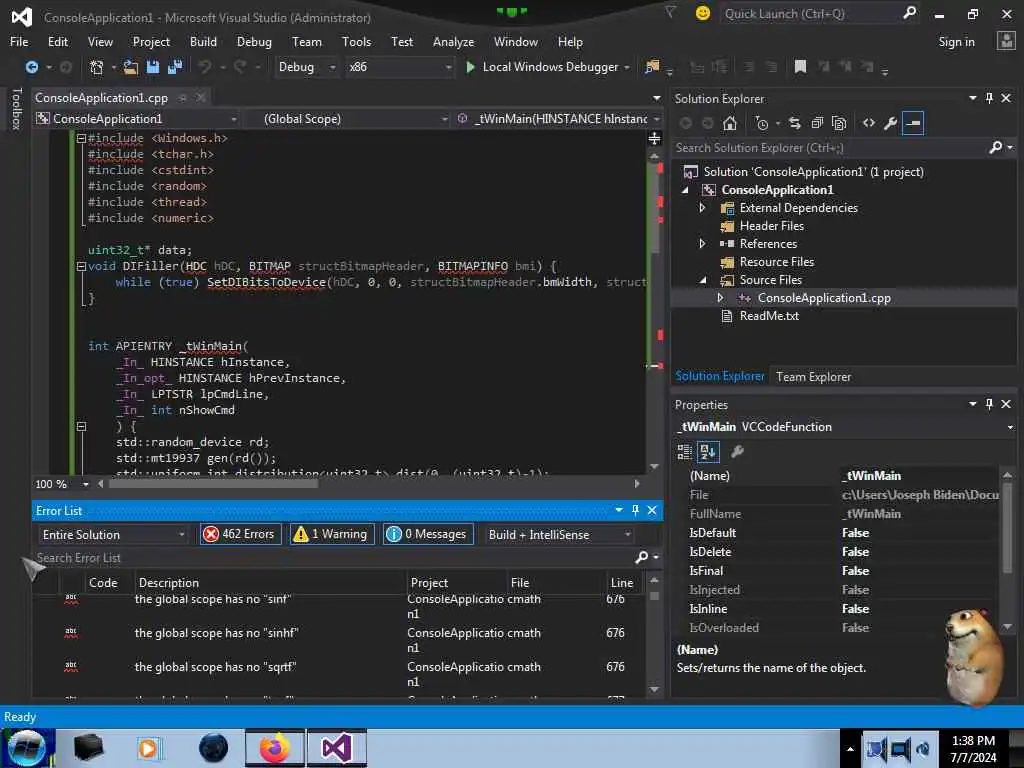Collapse the DIFiller function outline toggle
This screenshot has width=1024, height=768.
(x=82, y=266)
